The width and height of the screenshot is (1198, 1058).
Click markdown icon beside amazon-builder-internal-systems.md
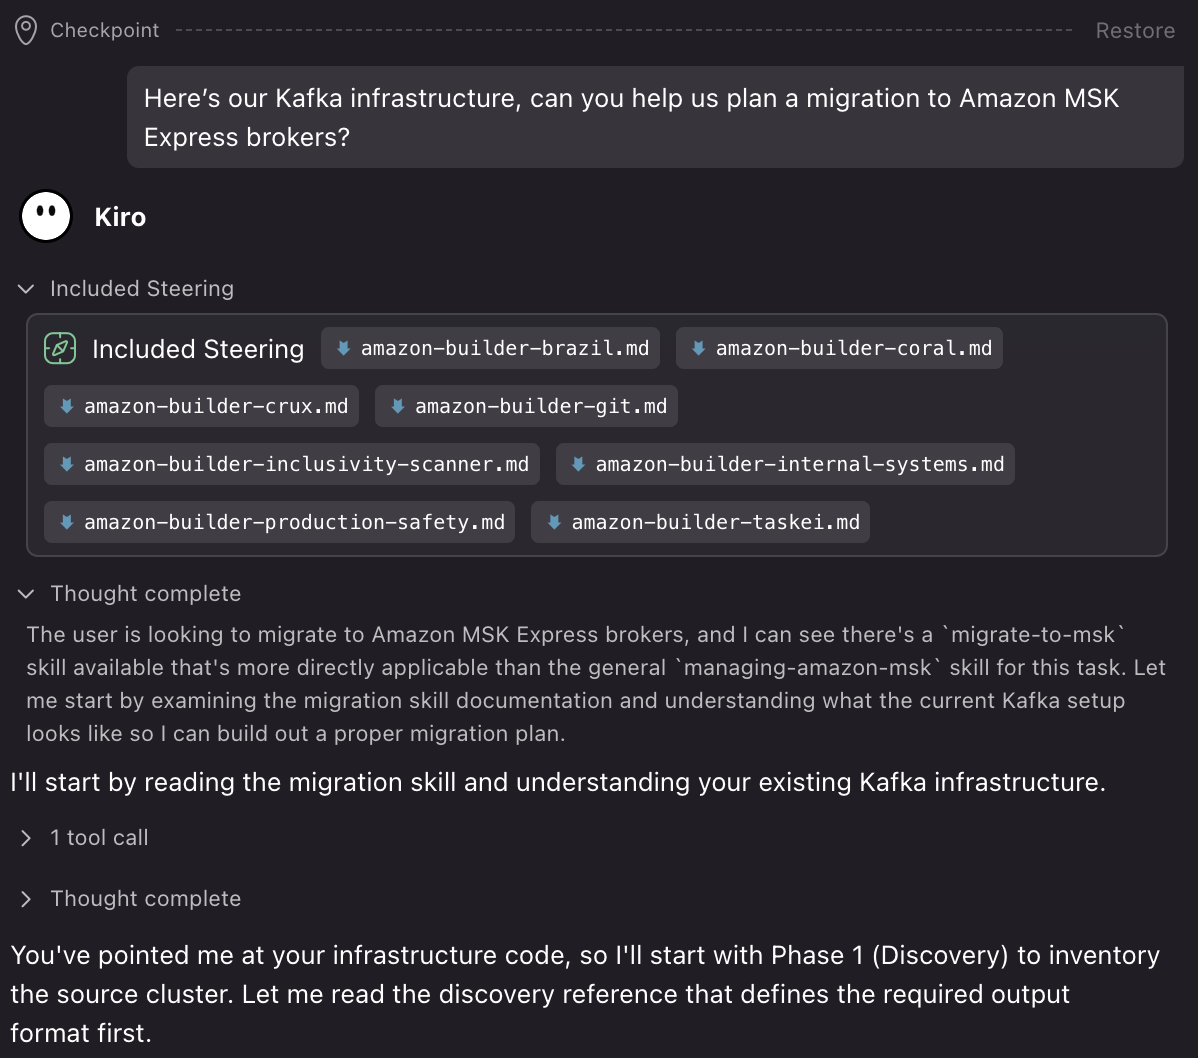click(578, 464)
